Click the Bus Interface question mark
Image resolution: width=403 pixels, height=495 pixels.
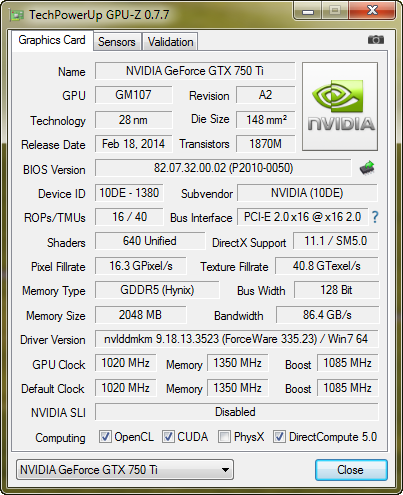click(x=375, y=217)
